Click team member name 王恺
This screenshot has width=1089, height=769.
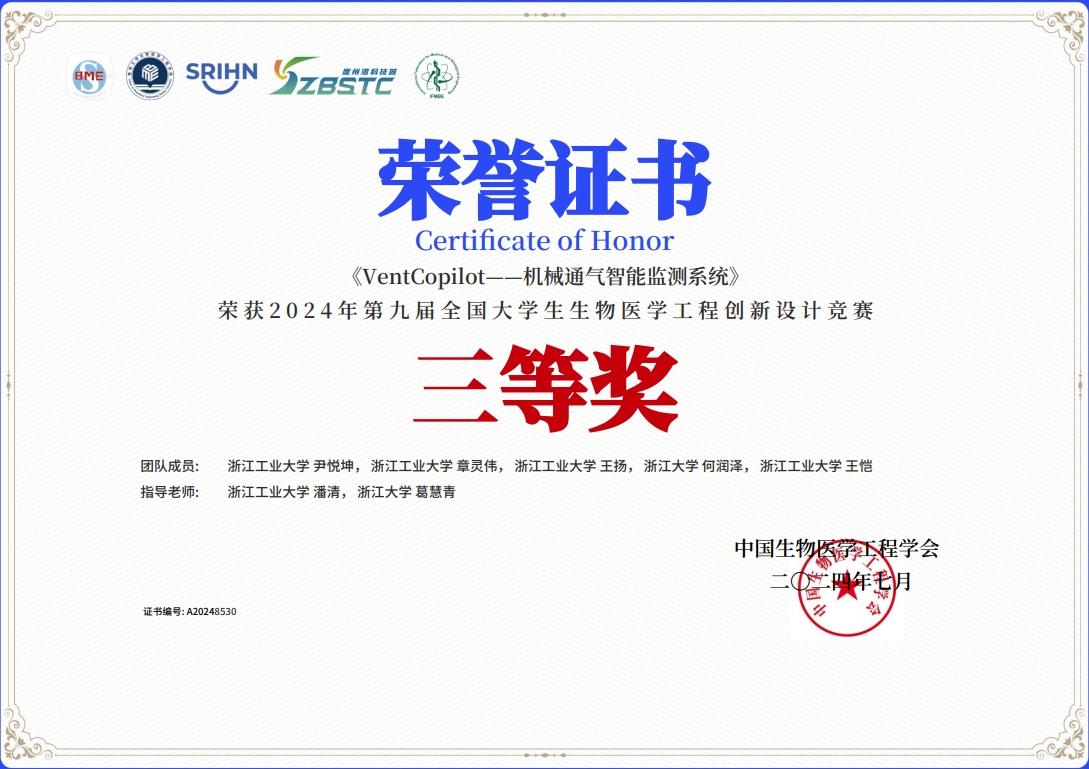coord(859,466)
